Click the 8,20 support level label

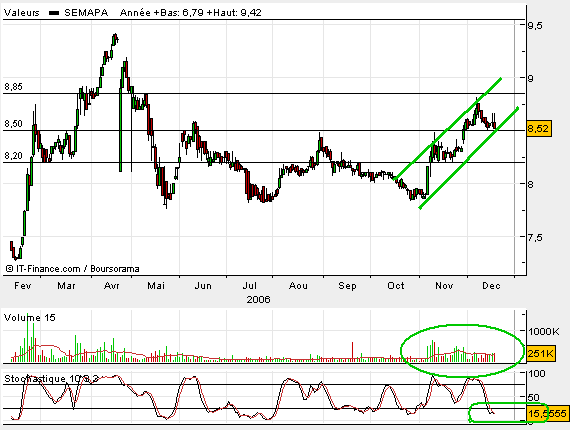click(13, 156)
